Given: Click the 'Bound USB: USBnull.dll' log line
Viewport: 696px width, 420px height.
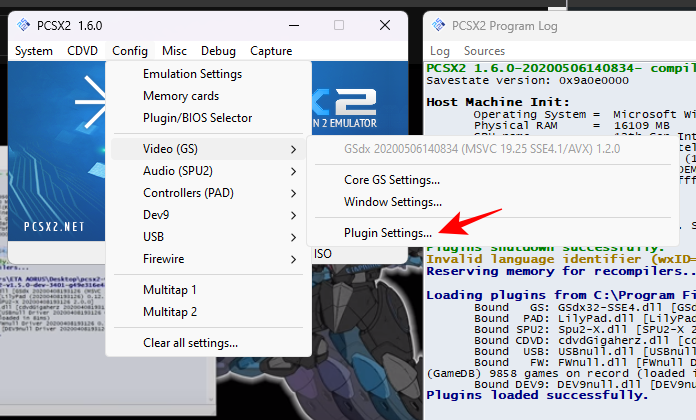Looking at the screenshot, I should pyautogui.click(x=585, y=352).
